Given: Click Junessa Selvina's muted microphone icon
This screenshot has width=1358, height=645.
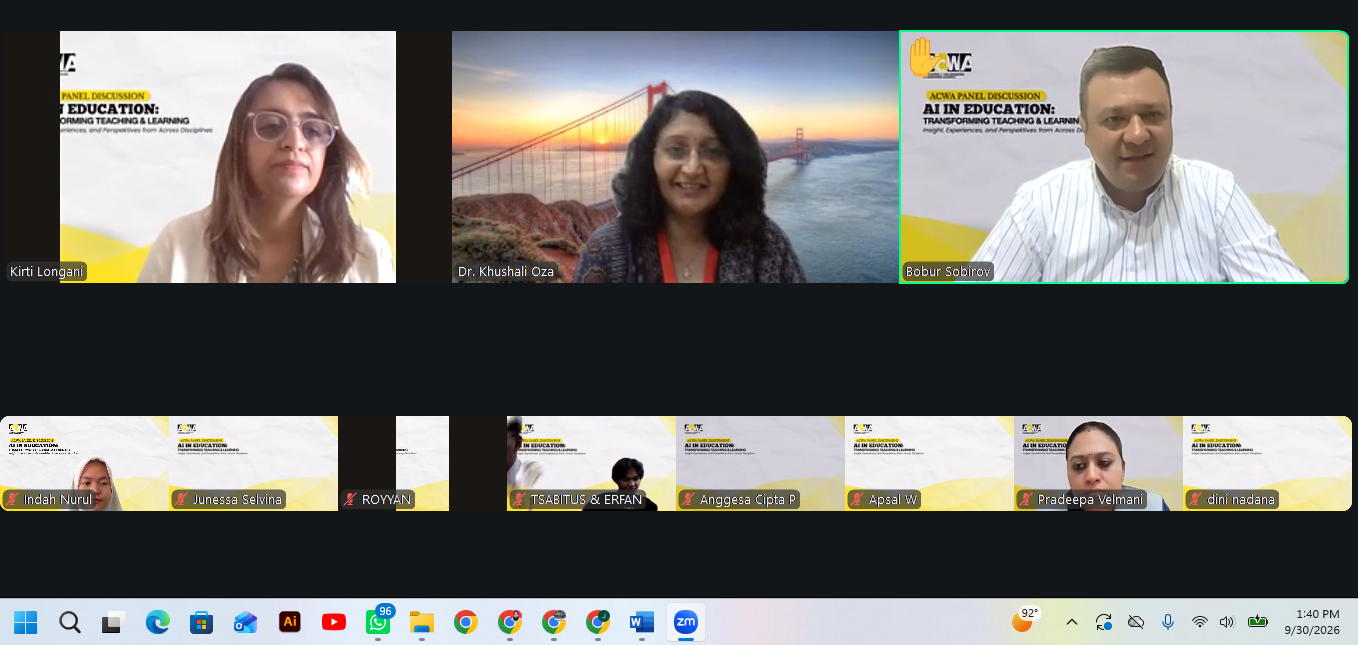Looking at the screenshot, I should pos(182,499).
